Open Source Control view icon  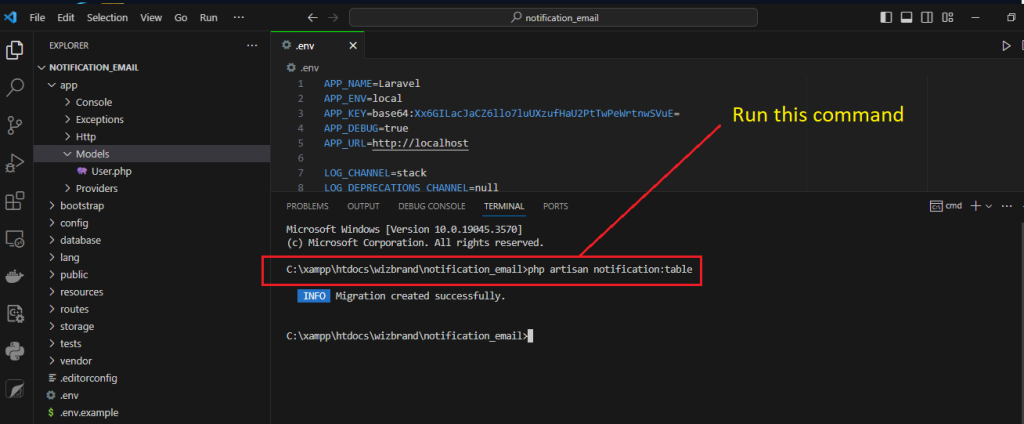[x=15, y=125]
